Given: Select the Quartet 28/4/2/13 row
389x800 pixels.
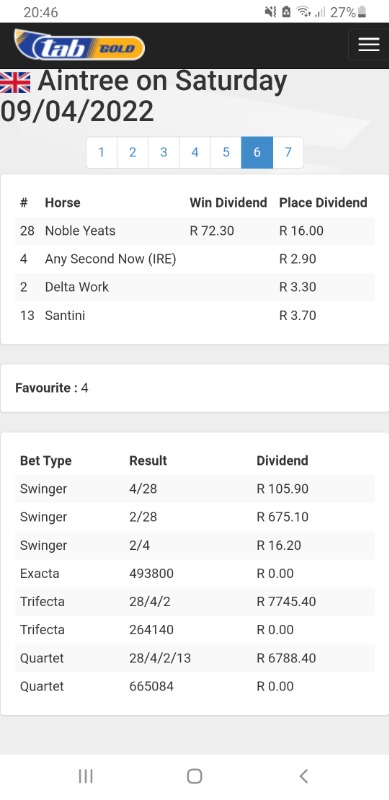Looking at the screenshot, I should pyautogui.click(x=194, y=658).
